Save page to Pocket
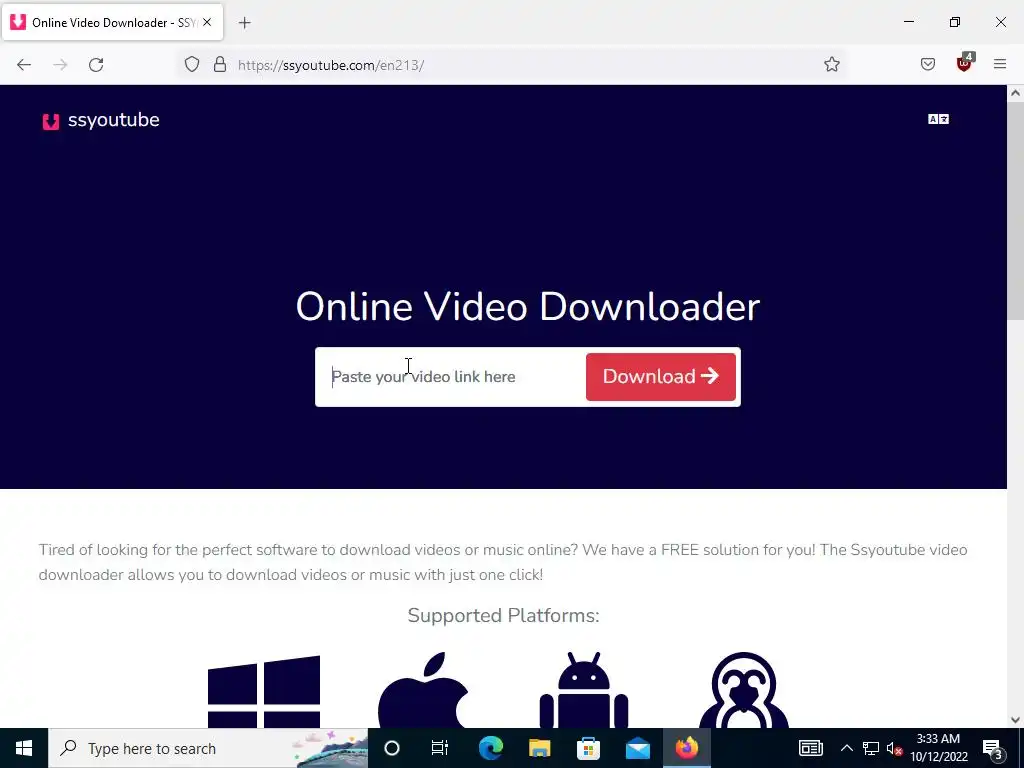Screen dimensions: 1024x768 pyautogui.click(x=927, y=64)
